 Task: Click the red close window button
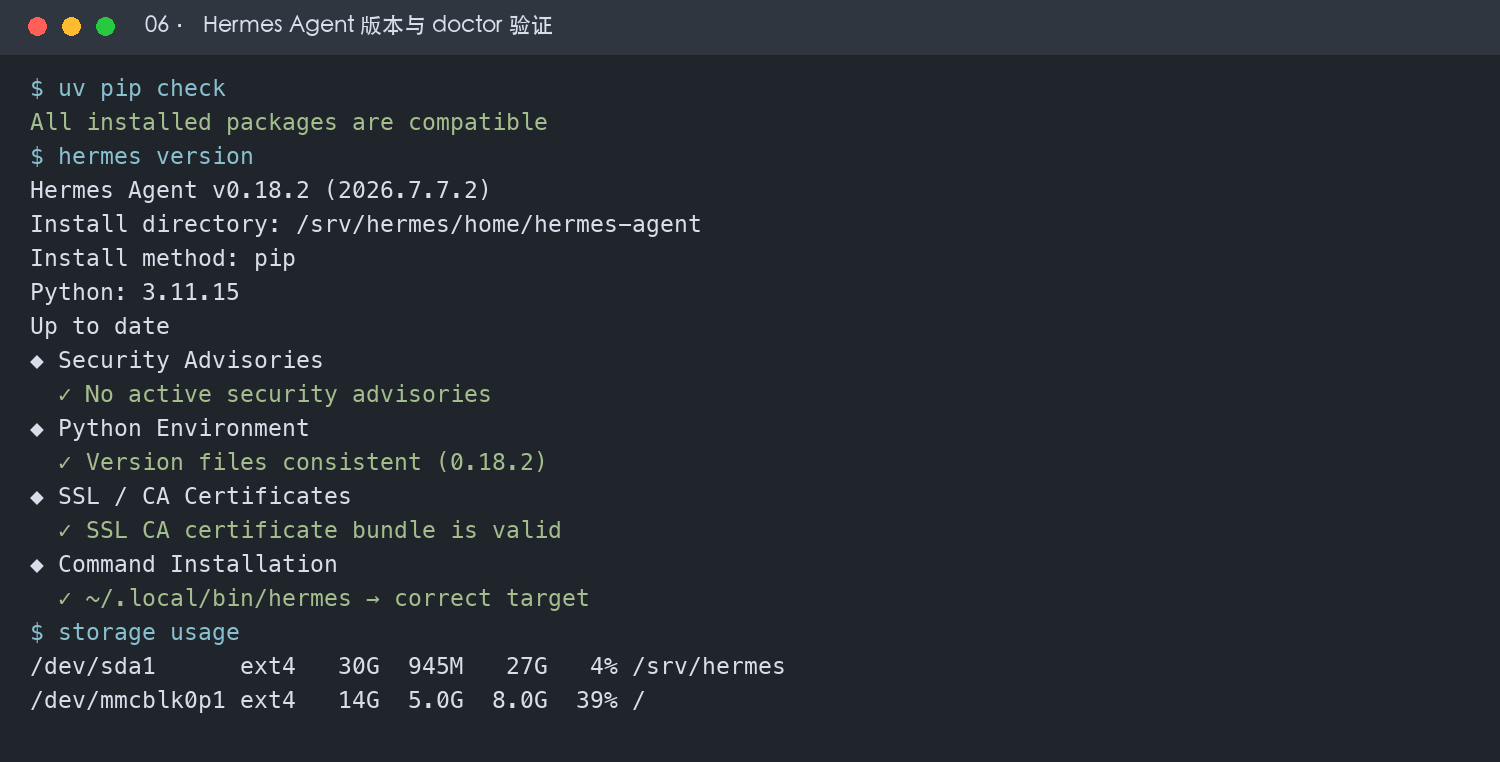pos(38,27)
